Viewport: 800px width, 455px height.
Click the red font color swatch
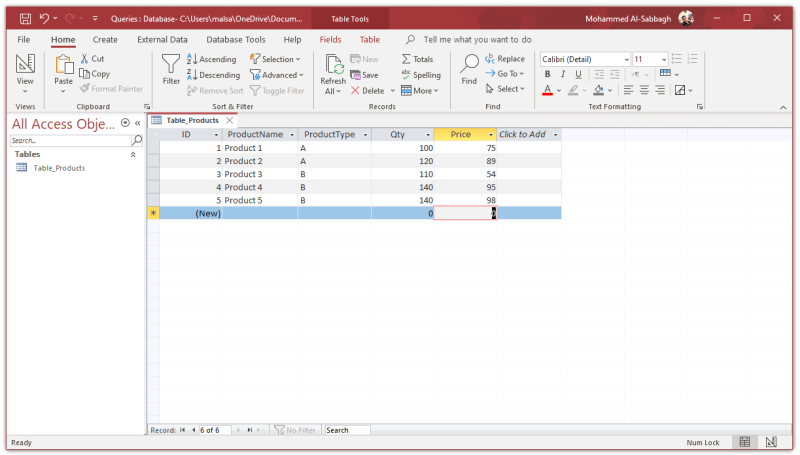tap(547, 91)
